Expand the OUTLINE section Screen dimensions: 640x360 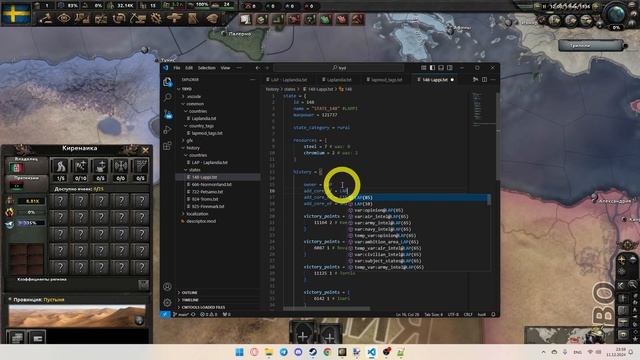189,293
